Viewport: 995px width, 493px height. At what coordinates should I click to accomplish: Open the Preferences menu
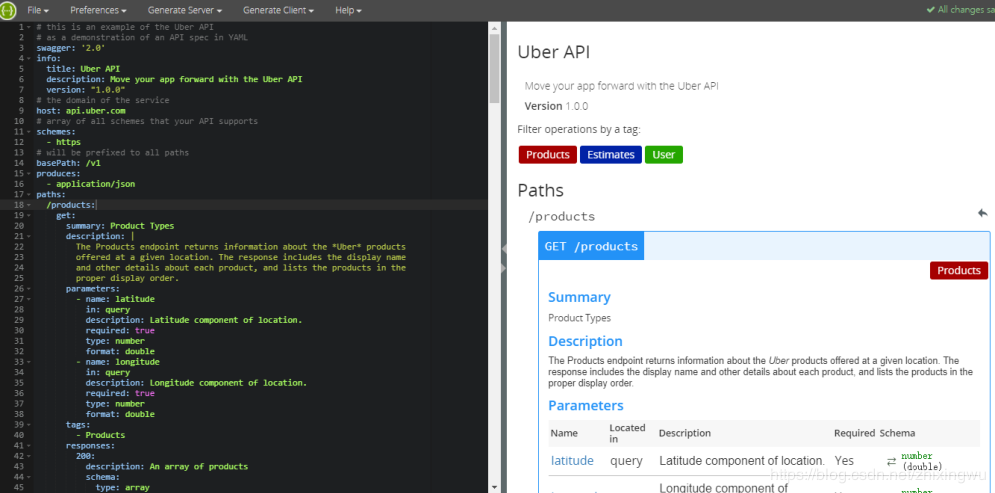[x=98, y=11]
